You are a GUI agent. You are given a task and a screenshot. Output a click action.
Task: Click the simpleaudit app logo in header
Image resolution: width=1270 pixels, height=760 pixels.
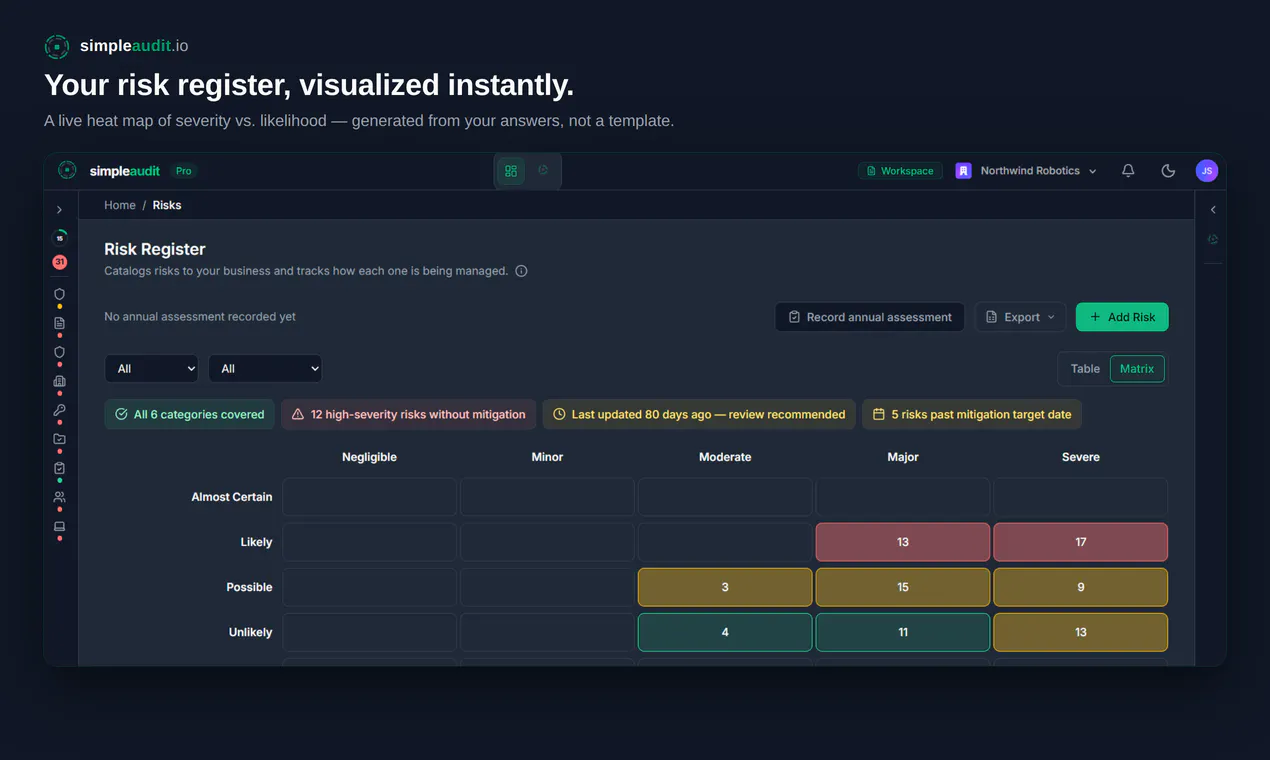[110, 171]
